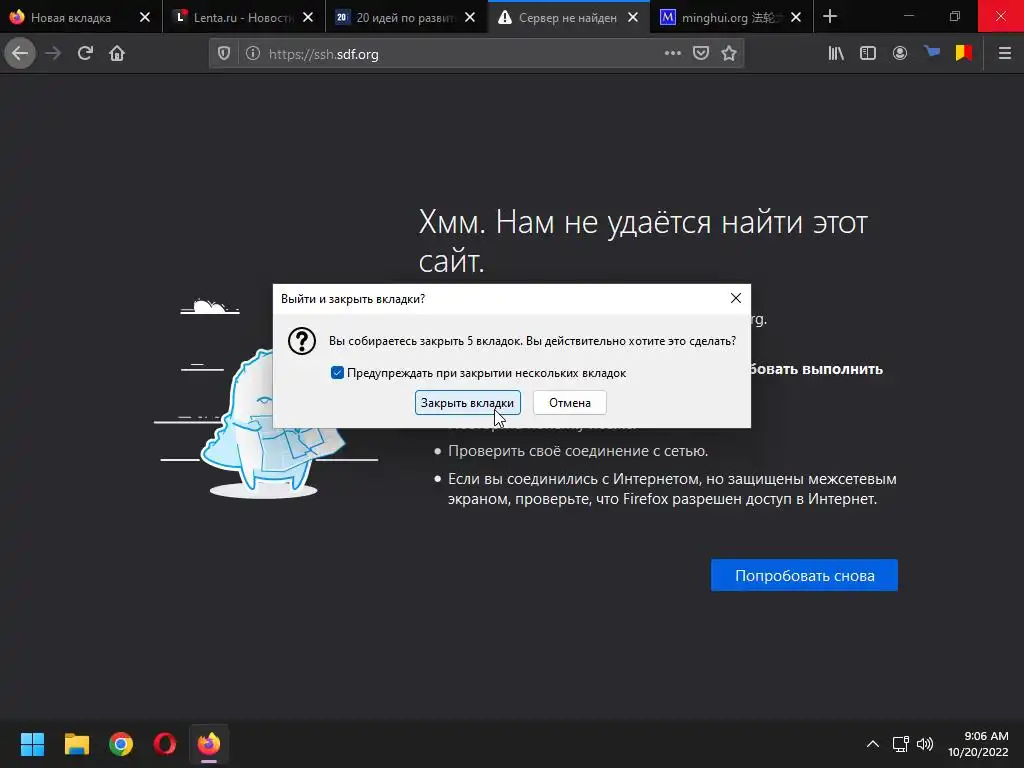Click the browser Back arrow button

(20, 54)
